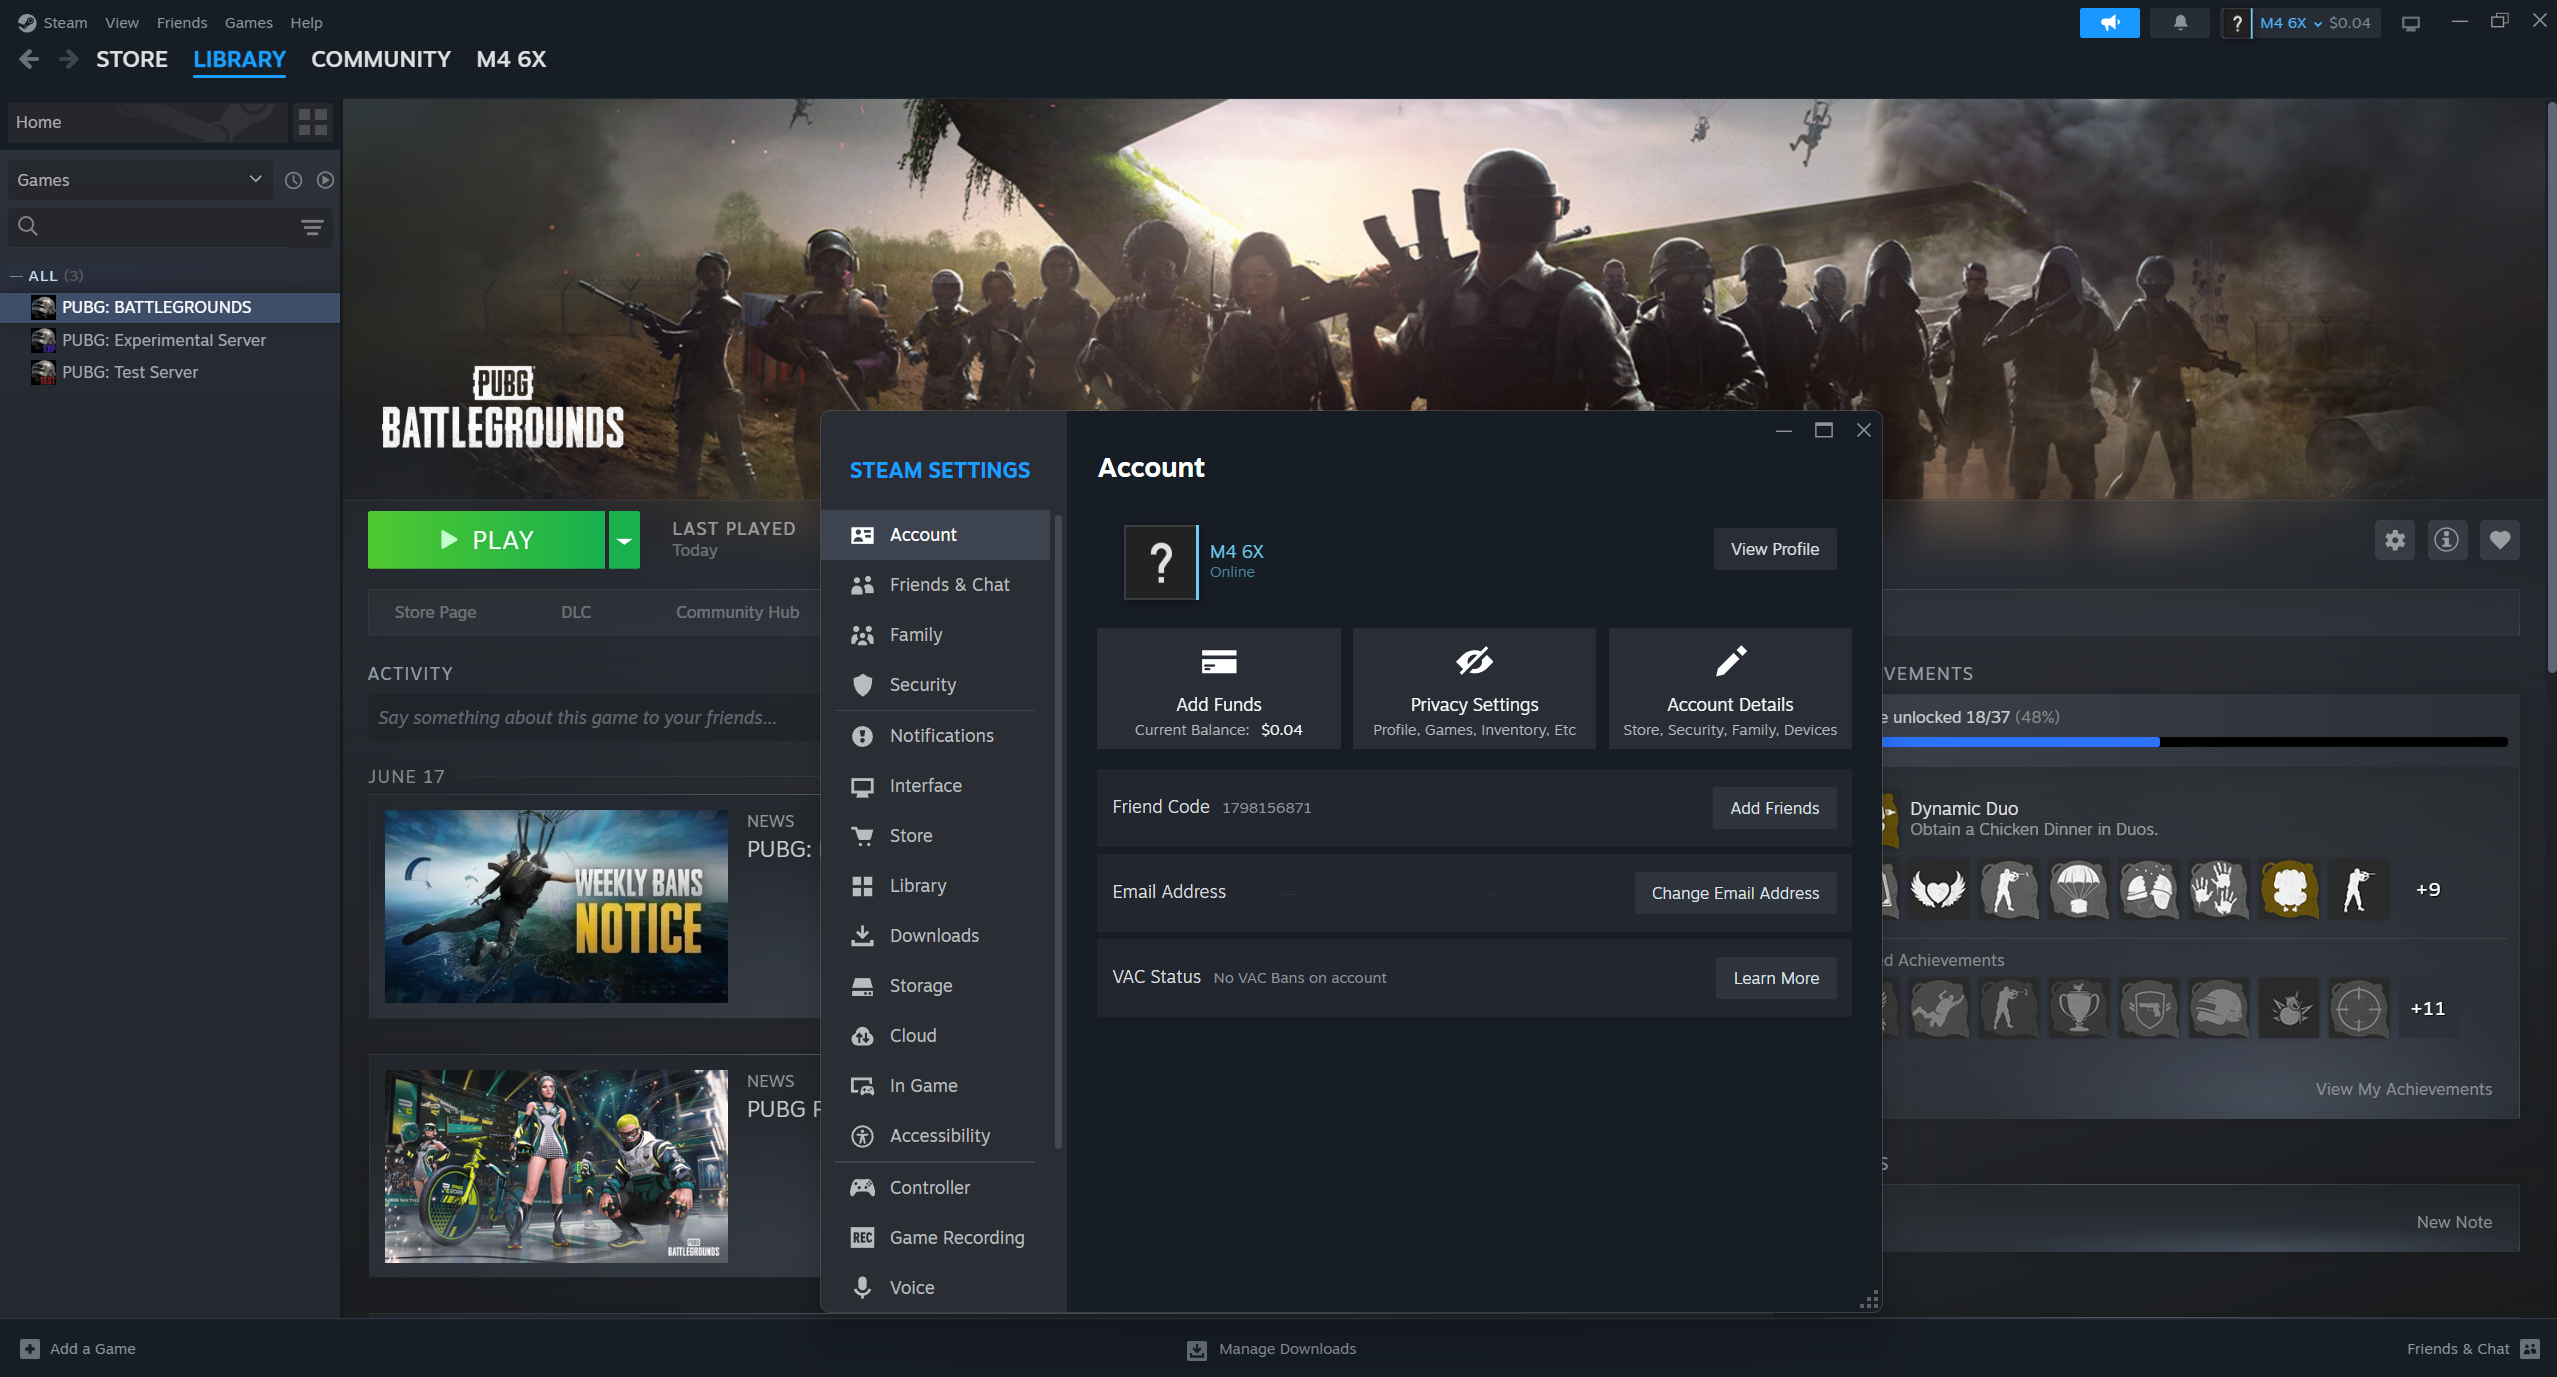This screenshot has width=2557, height=1377.
Task: Open PUBG game settings gear icon
Action: 2394,540
